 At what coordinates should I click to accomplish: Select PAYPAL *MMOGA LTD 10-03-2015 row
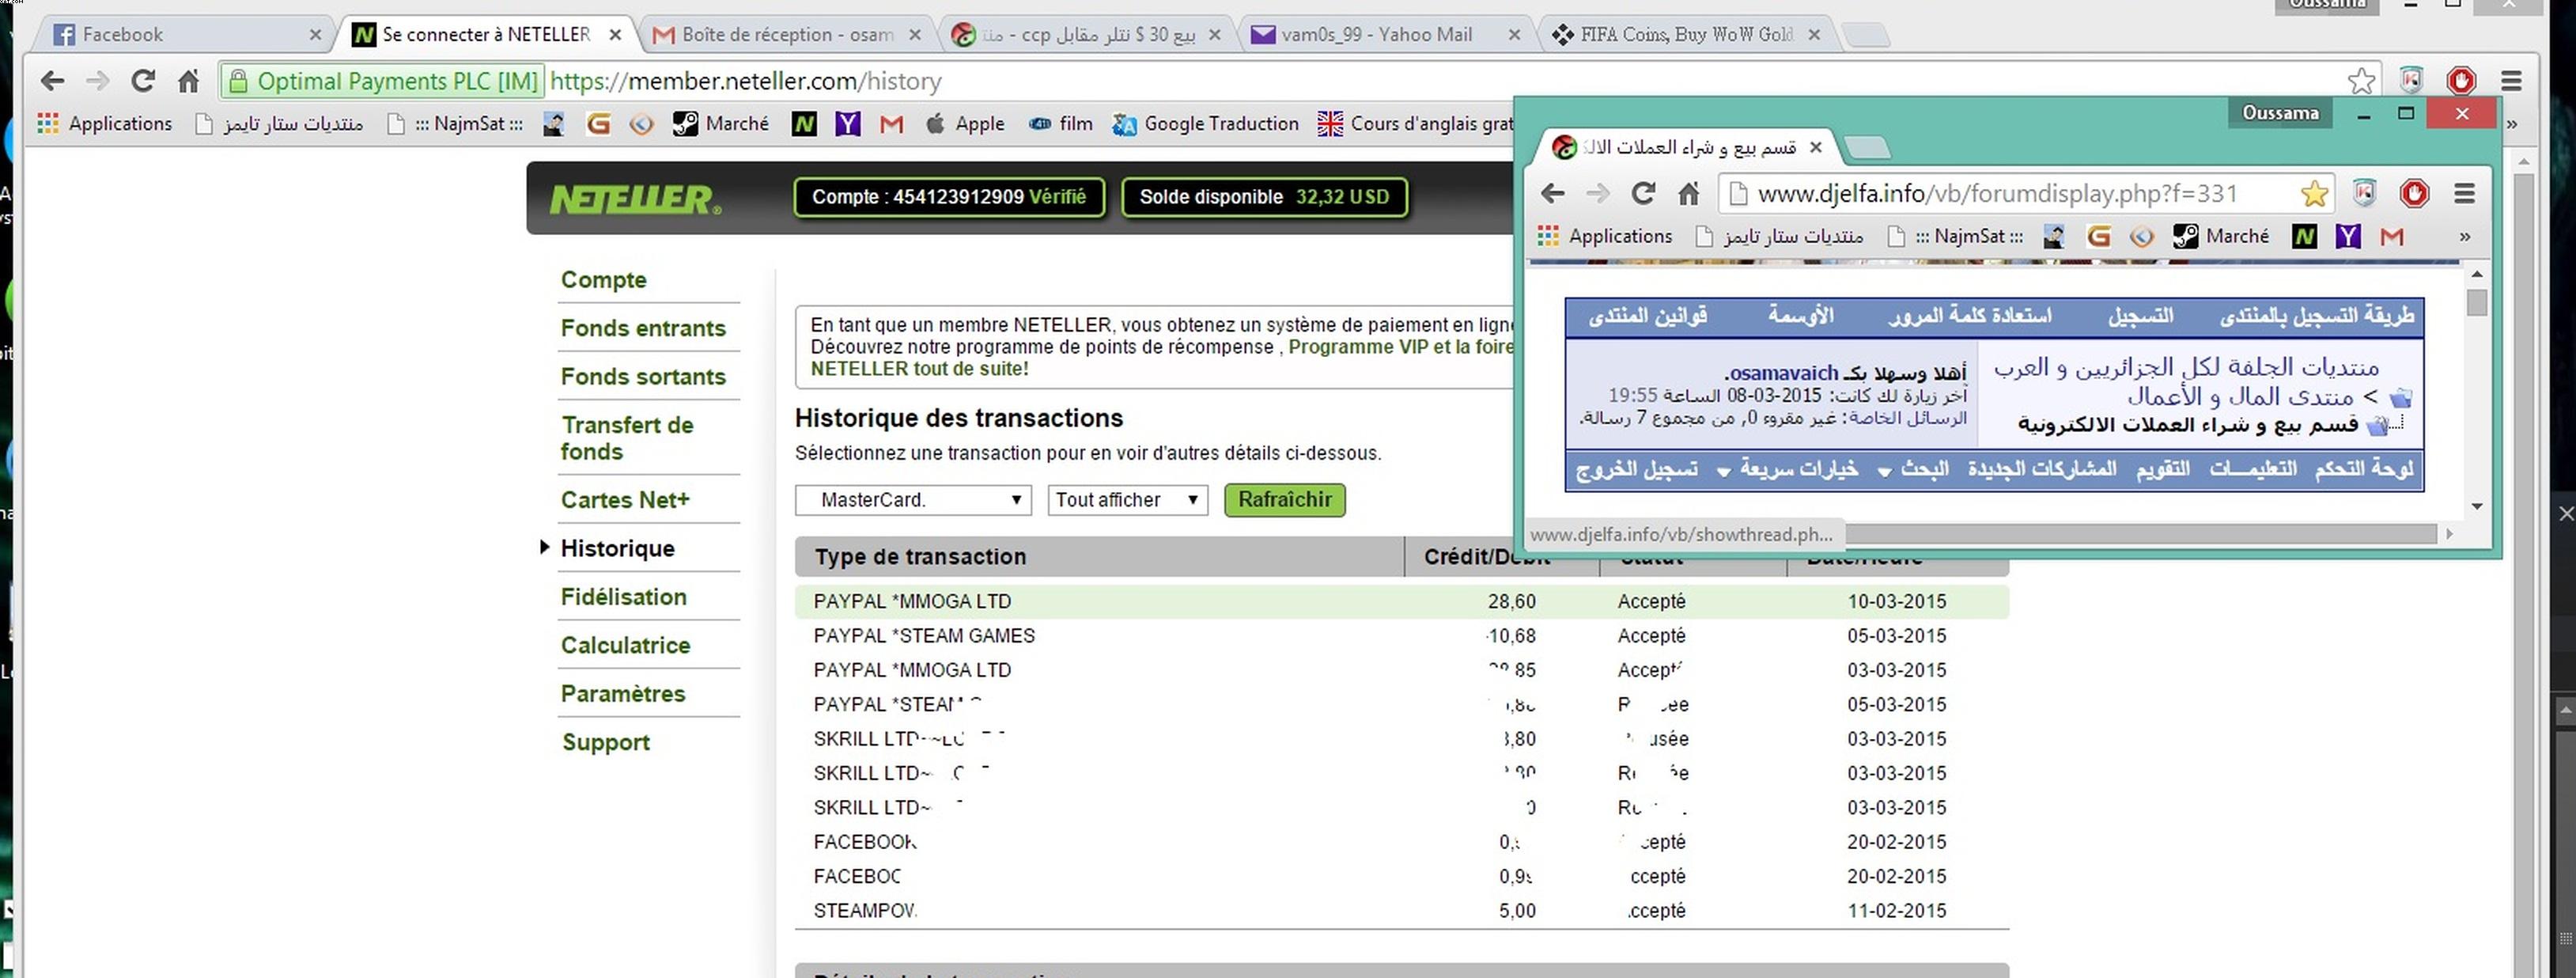(x=1401, y=601)
